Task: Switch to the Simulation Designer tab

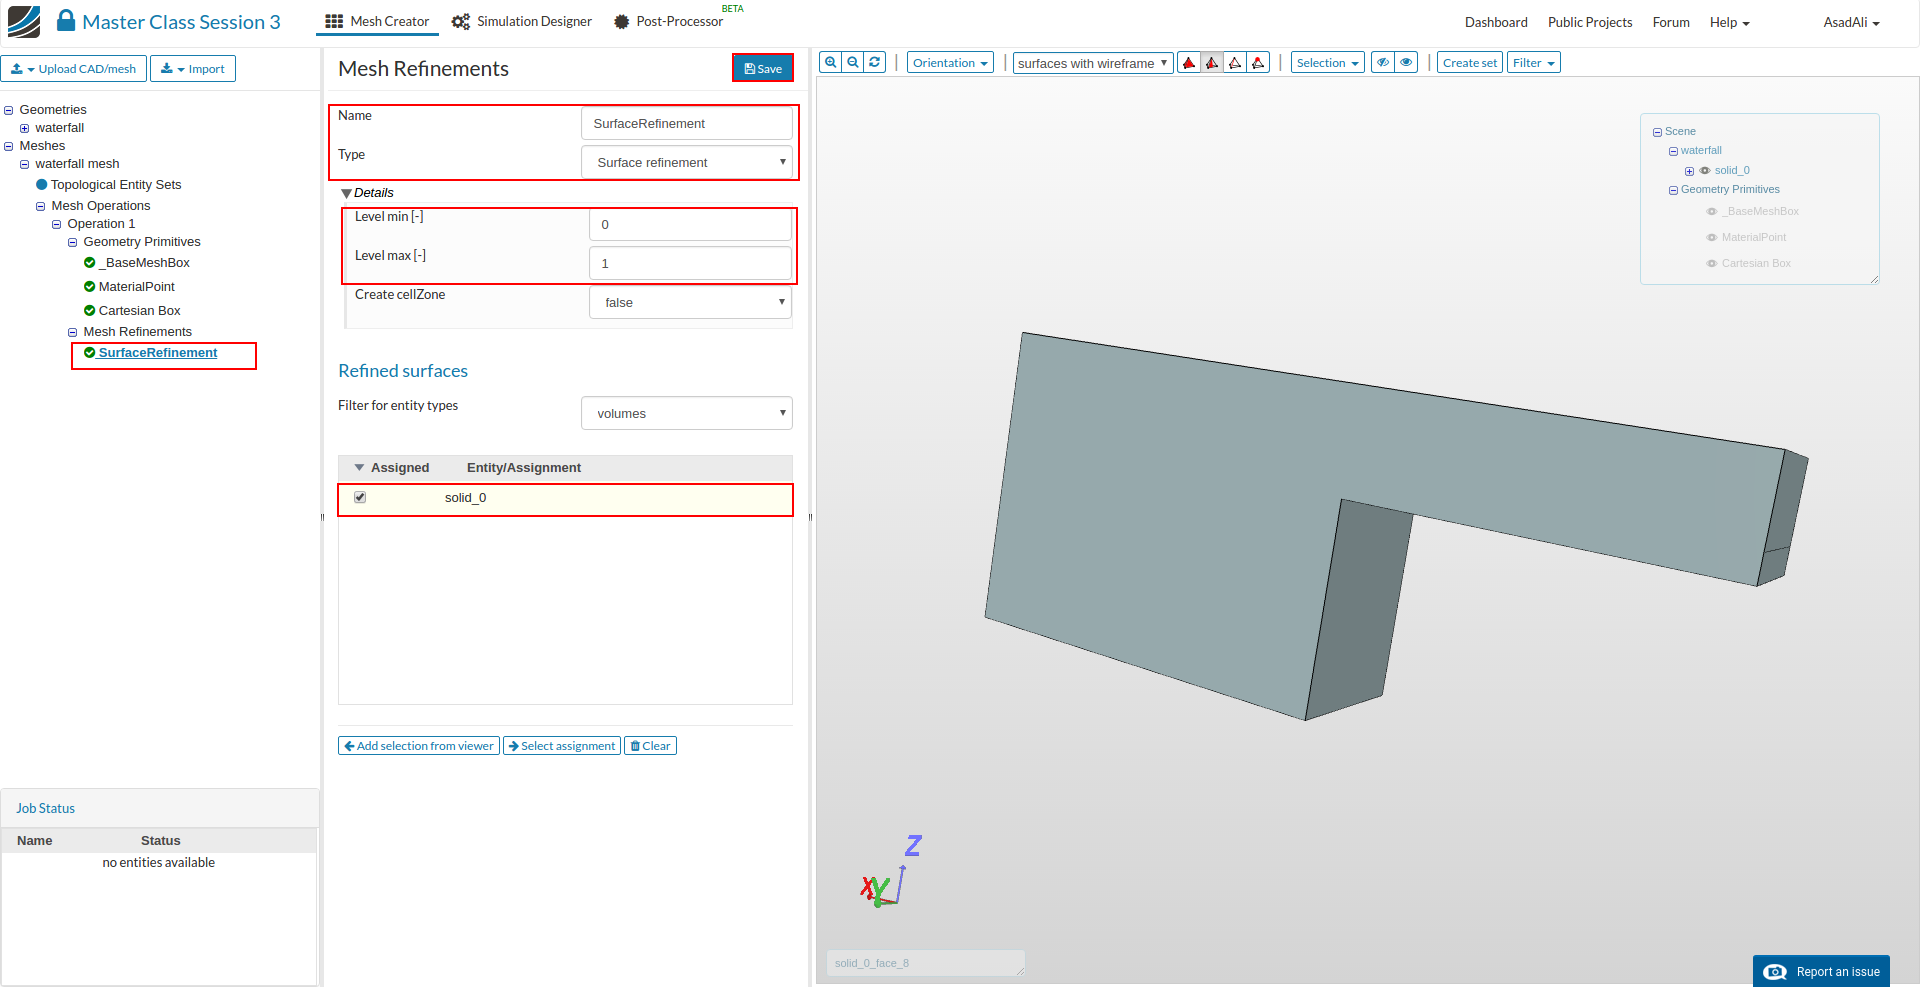Action: pos(522,21)
